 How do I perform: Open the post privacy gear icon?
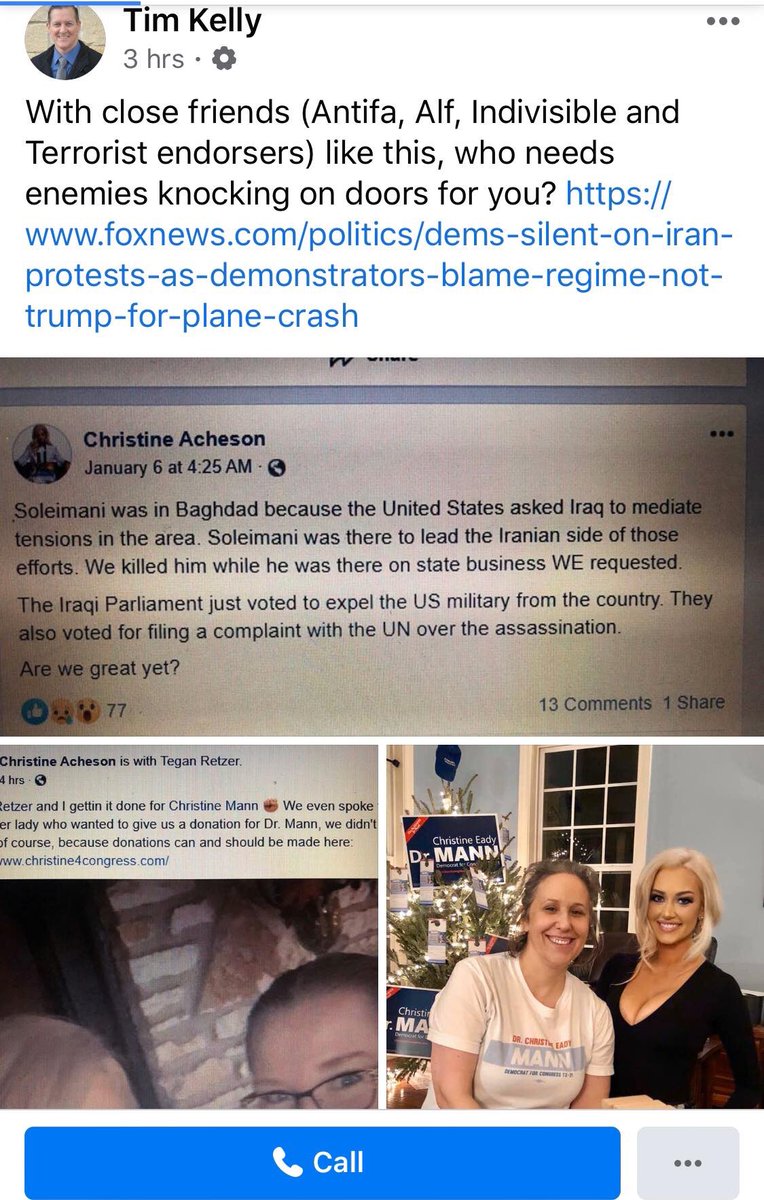click(x=224, y=59)
